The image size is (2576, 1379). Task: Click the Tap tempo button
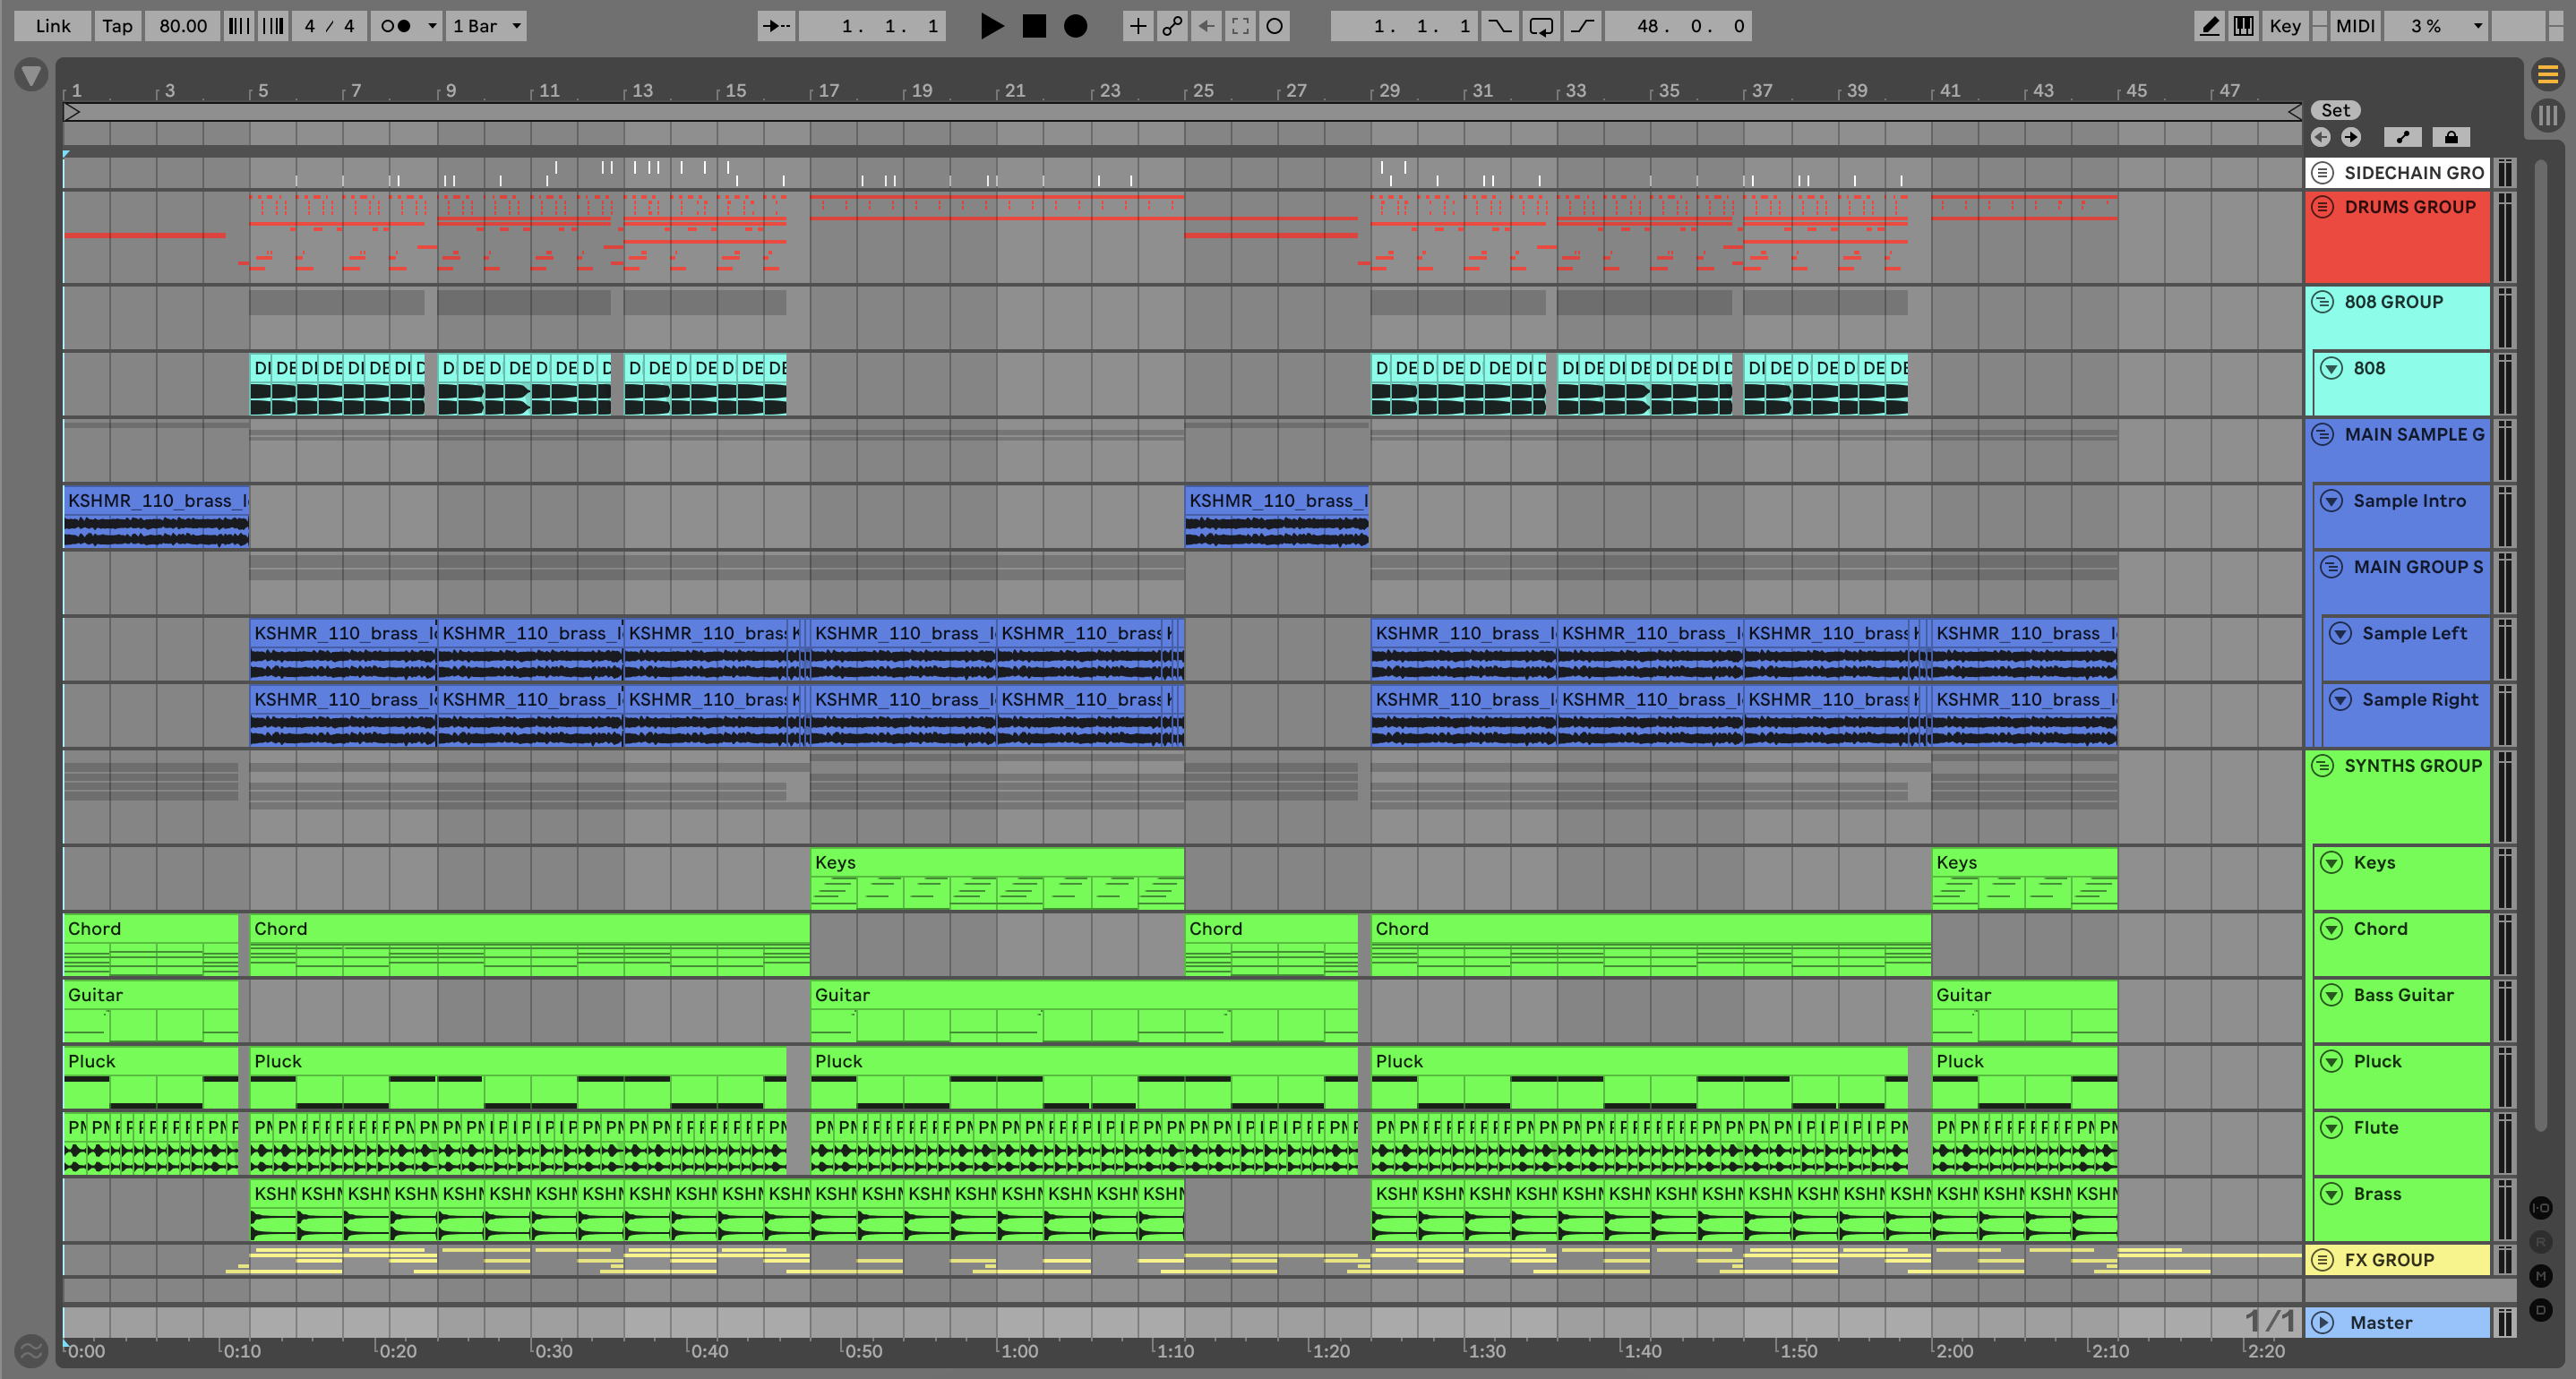[117, 26]
